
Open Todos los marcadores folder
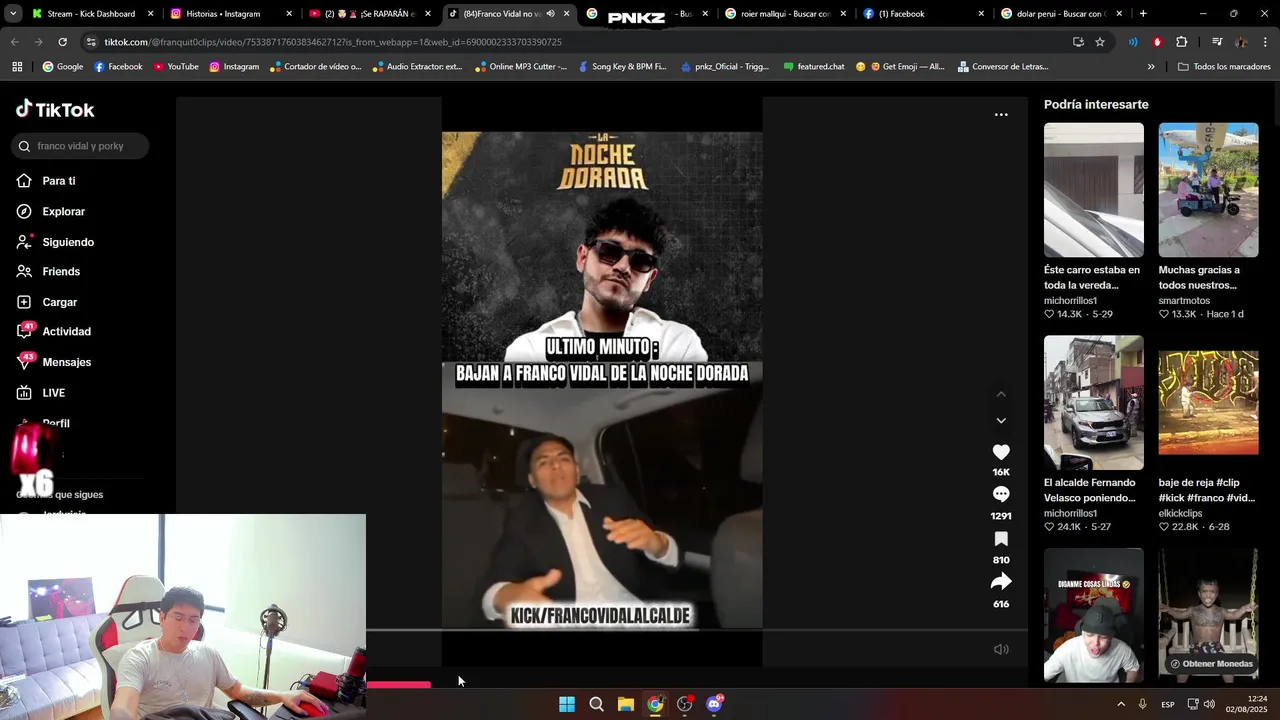[x=1223, y=67]
